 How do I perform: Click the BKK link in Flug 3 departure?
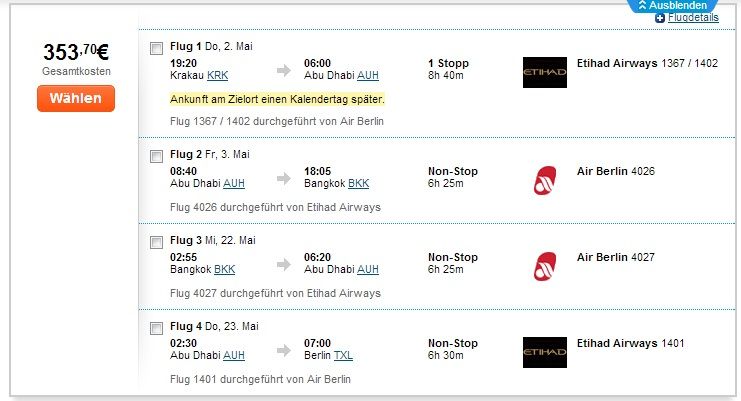coord(224,269)
